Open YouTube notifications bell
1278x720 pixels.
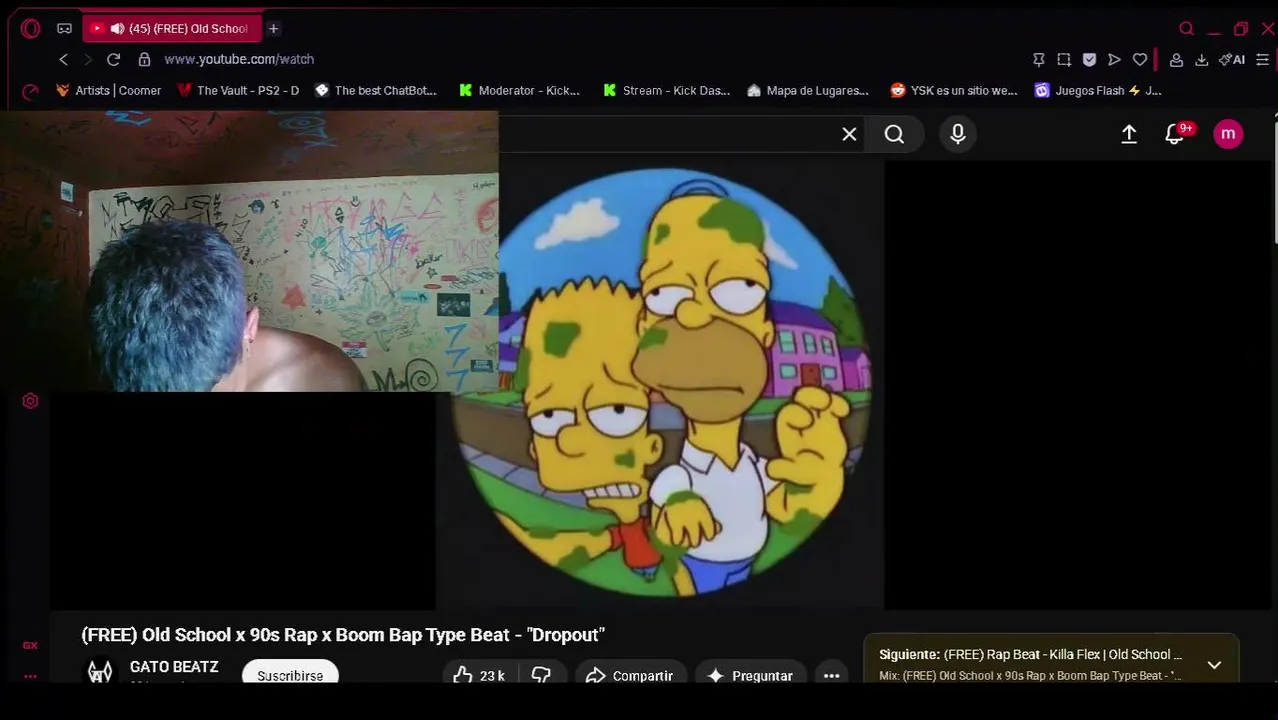[1176, 134]
